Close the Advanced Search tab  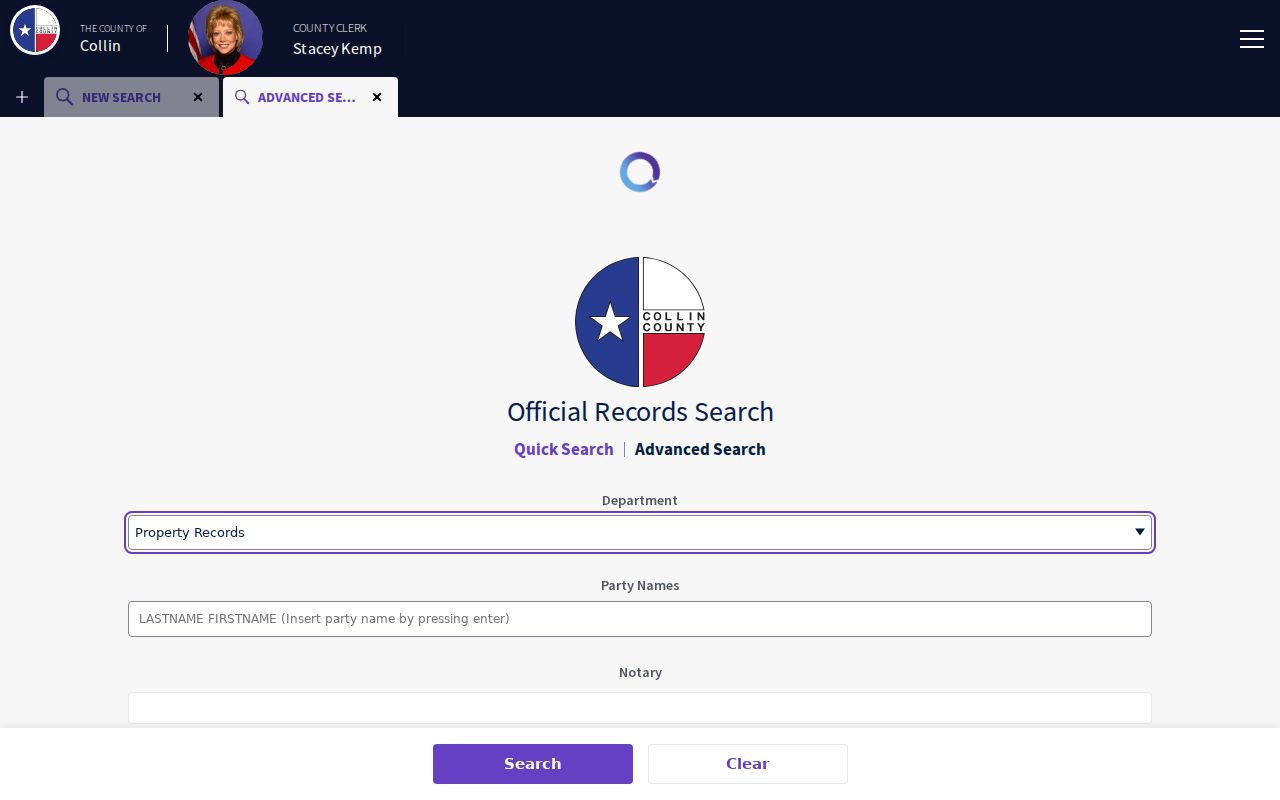pyautogui.click(x=377, y=97)
